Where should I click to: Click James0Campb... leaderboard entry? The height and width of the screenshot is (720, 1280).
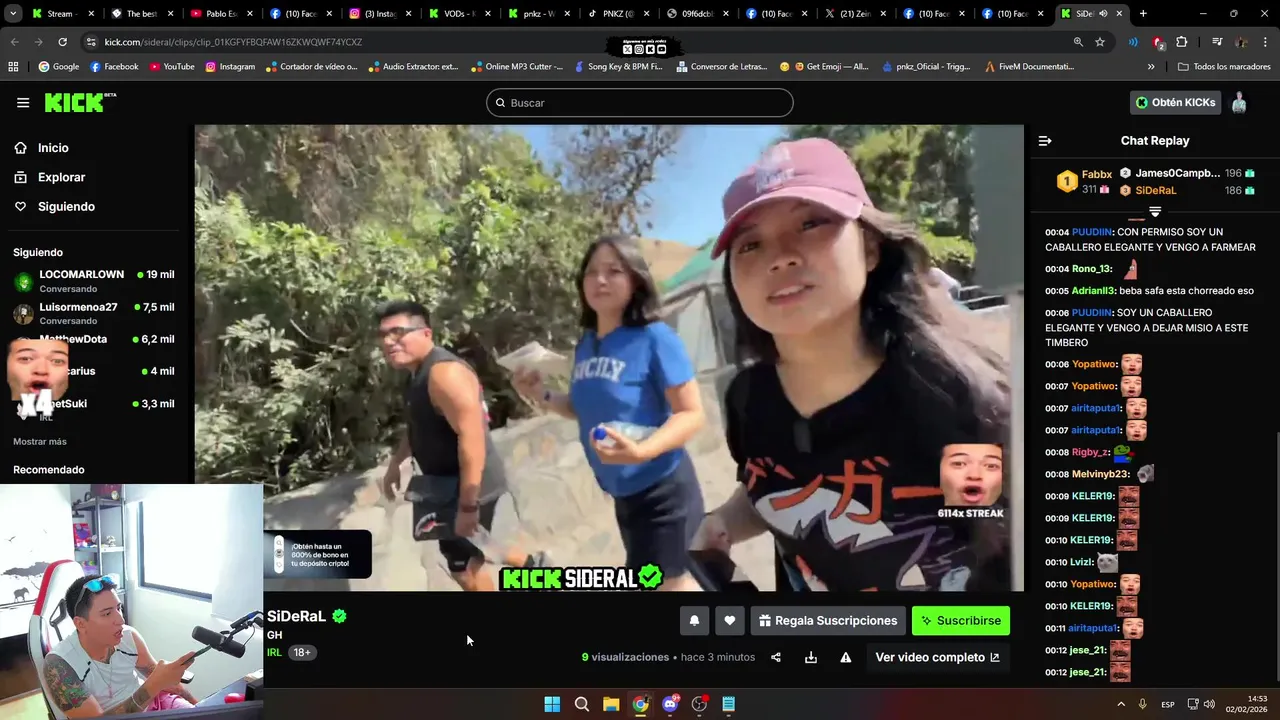[x=1186, y=173]
